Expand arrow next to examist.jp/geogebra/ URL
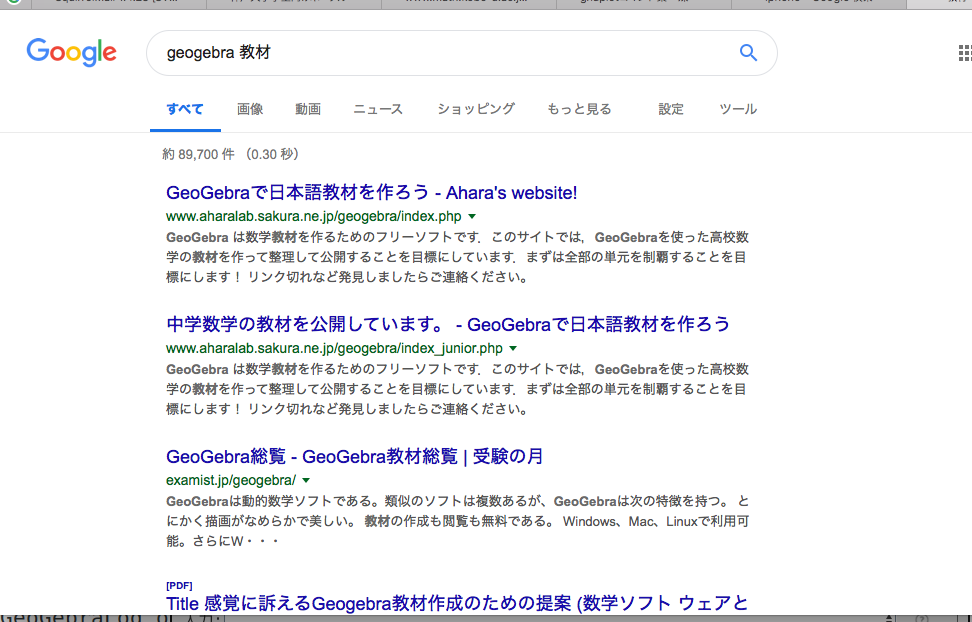This screenshot has width=972, height=622. pyautogui.click(x=306, y=481)
